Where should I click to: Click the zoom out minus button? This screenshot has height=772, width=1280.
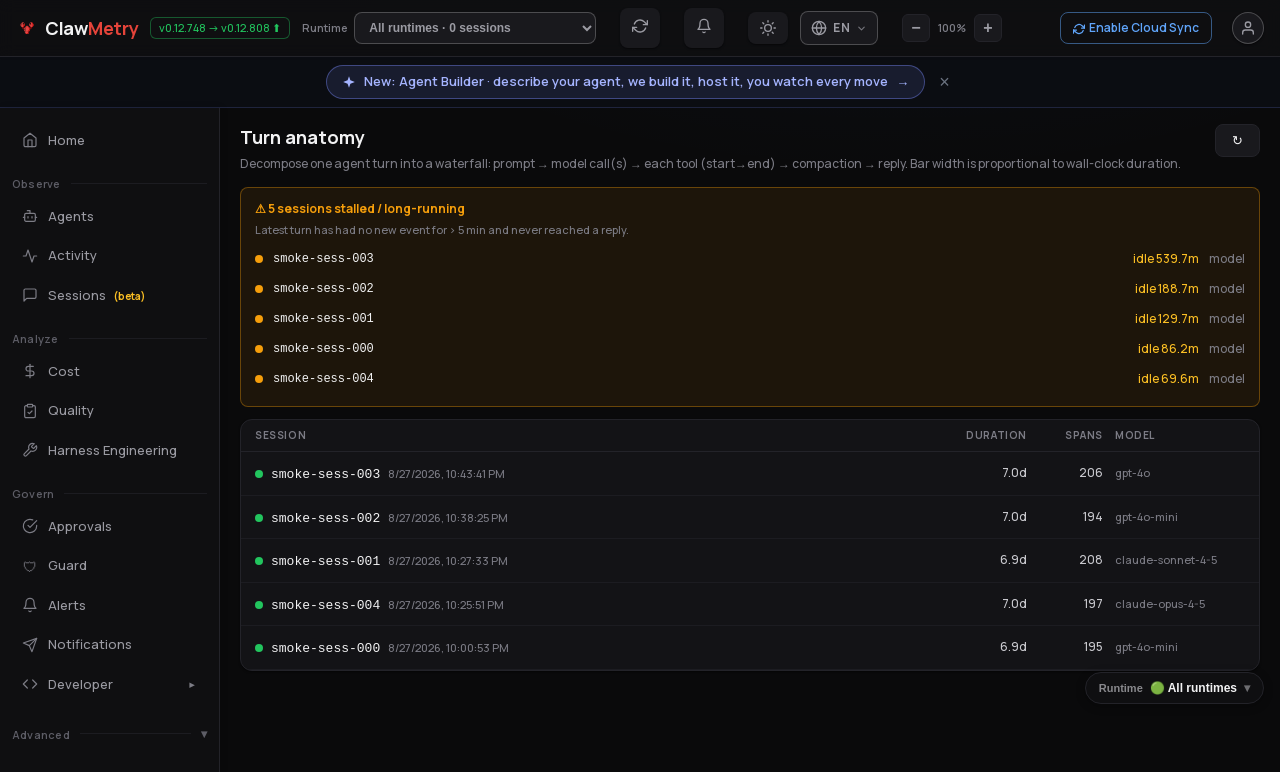916,28
